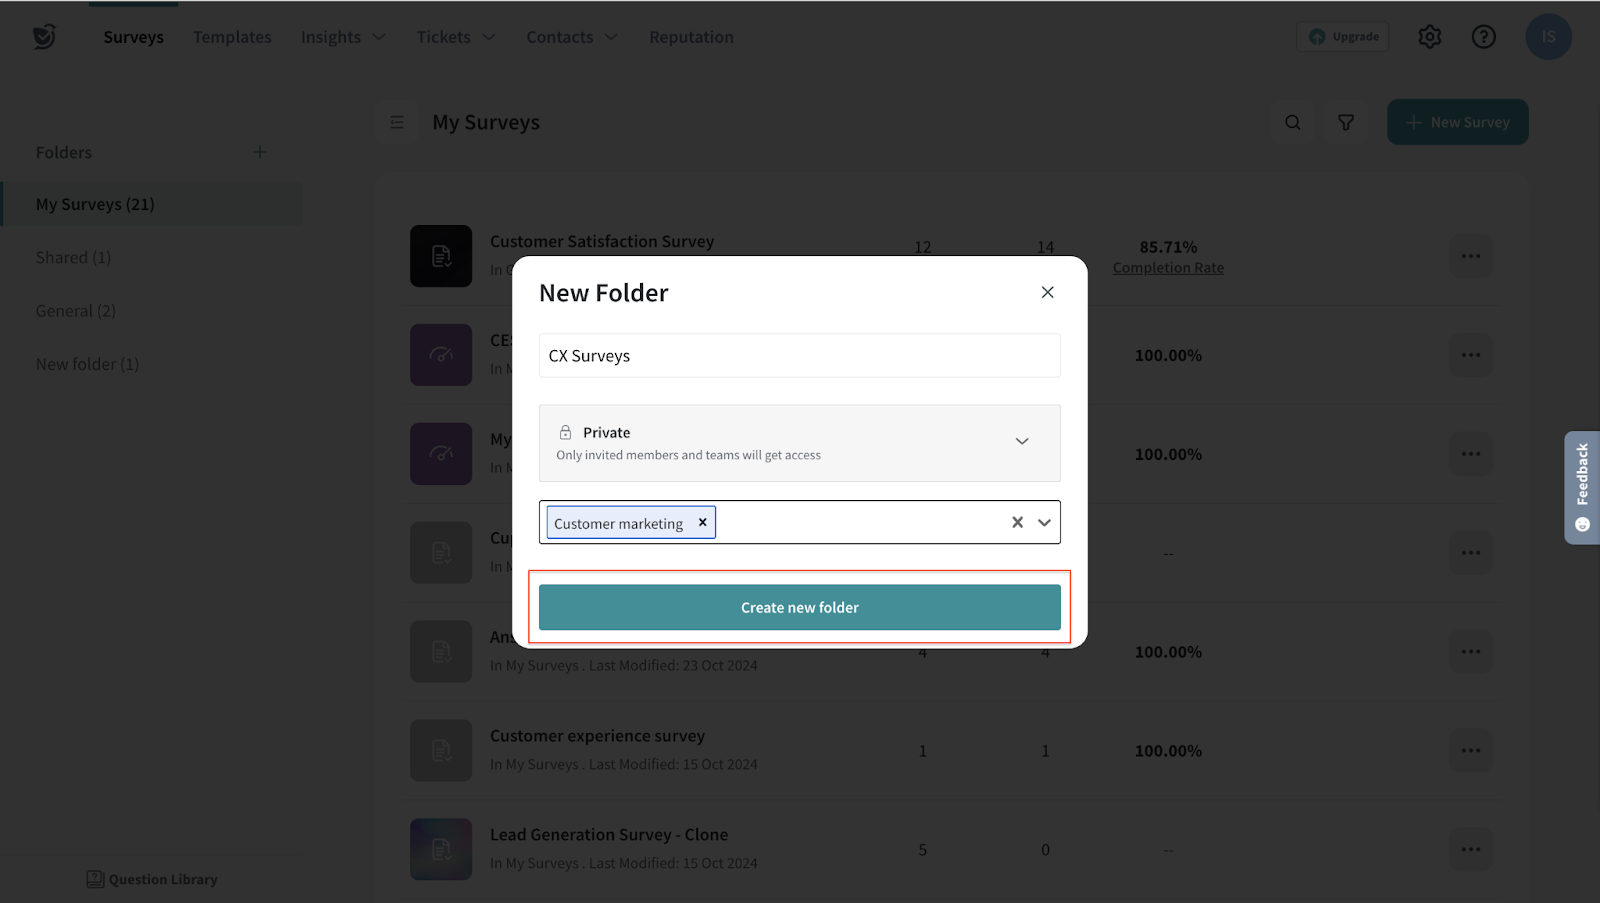This screenshot has width=1600, height=903.
Task: Expand the Private access dropdown
Action: [x=1021, y=442]
